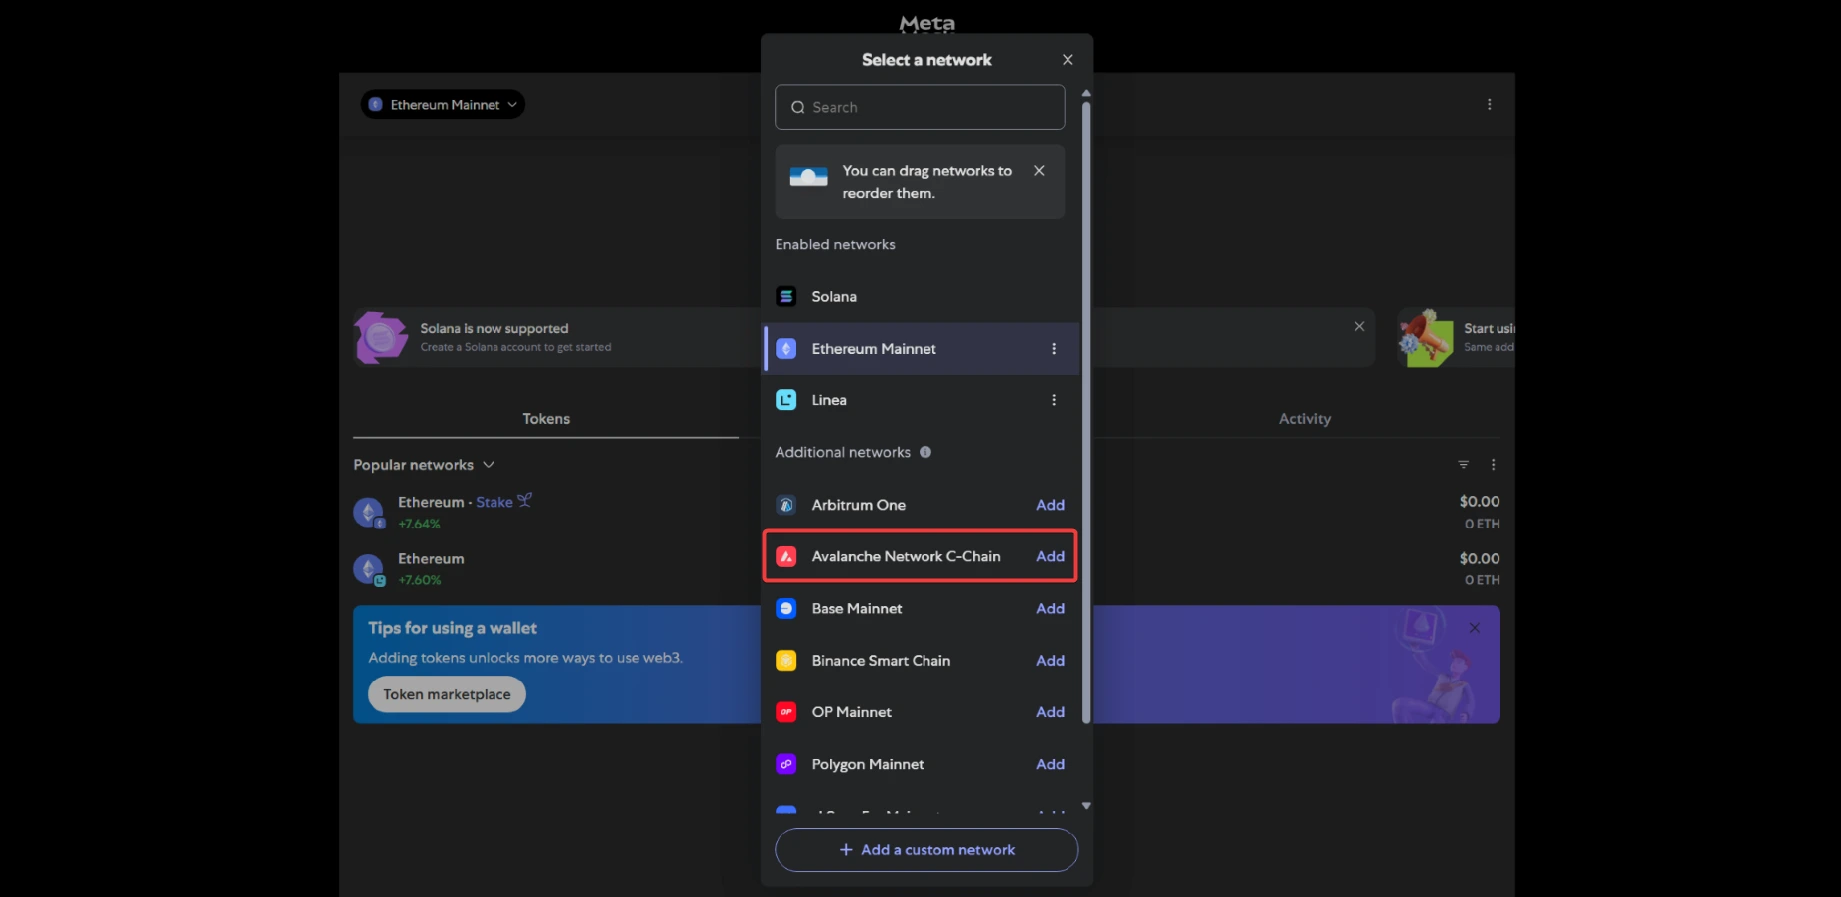Click the Linea logo icon
Screen dimensions: 1841x897
[786, 400]
